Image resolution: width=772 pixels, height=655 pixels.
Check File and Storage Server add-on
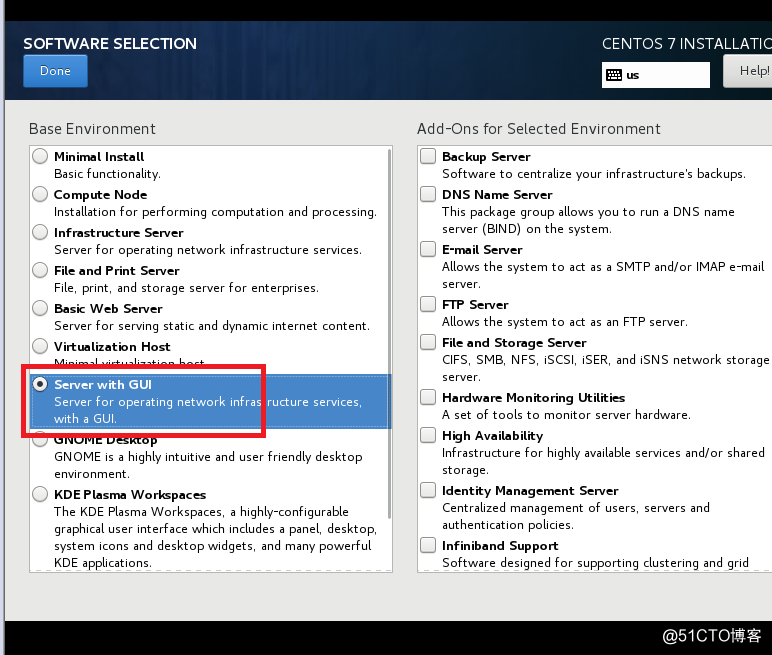[428, 342]
